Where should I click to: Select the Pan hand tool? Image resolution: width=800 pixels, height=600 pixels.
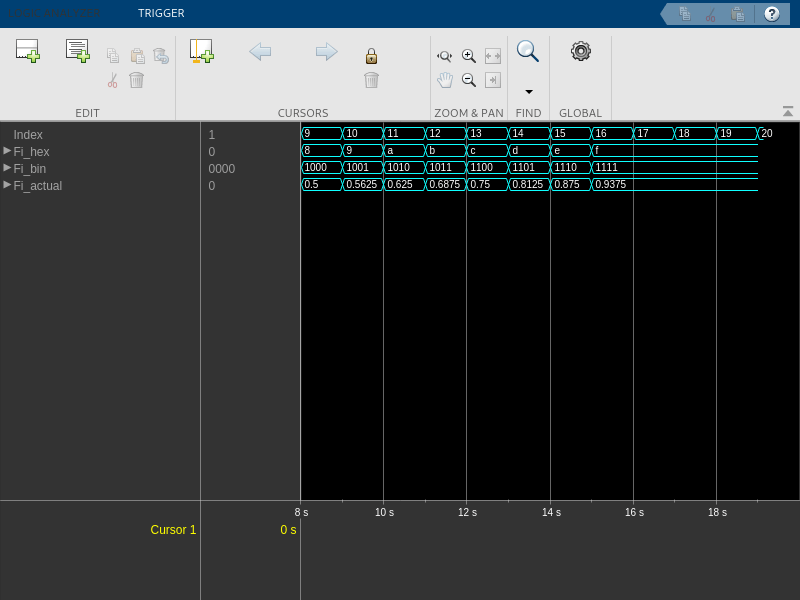444,80
